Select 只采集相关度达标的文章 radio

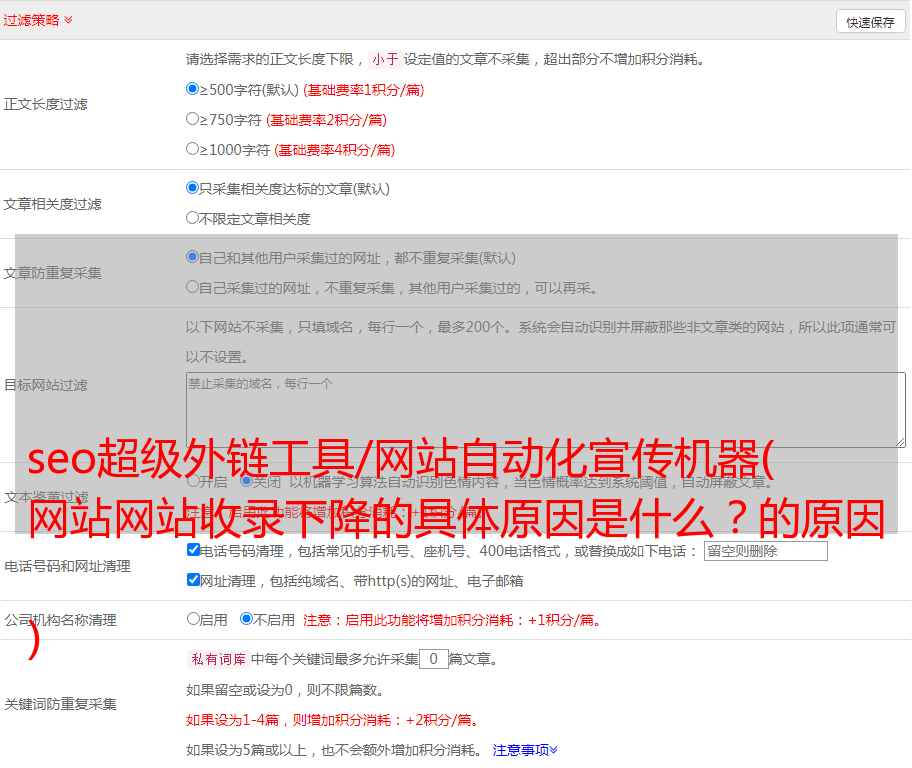click(x=193, y=188)
